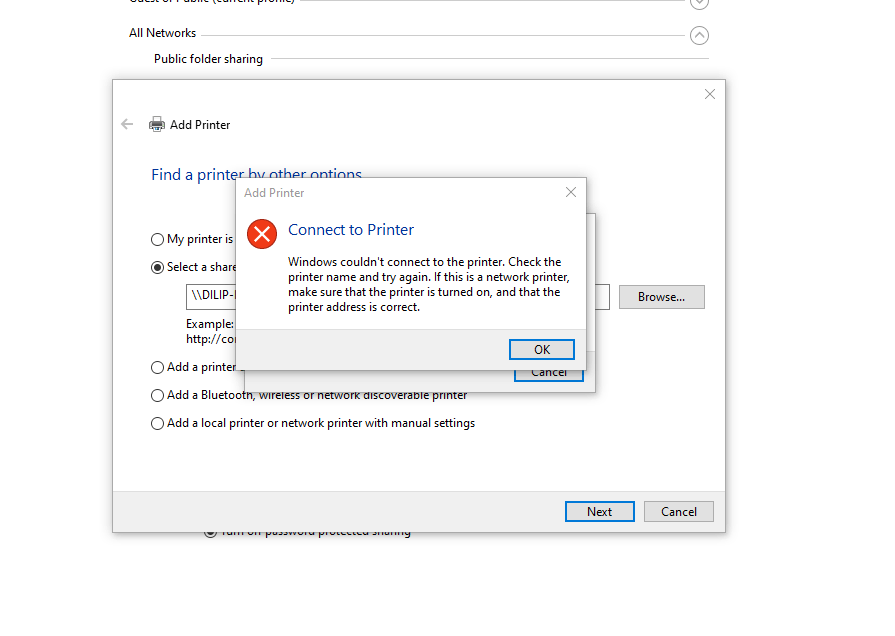
Task: Click the 'Find a printer by other options' heading
Action: coord(256,174)
